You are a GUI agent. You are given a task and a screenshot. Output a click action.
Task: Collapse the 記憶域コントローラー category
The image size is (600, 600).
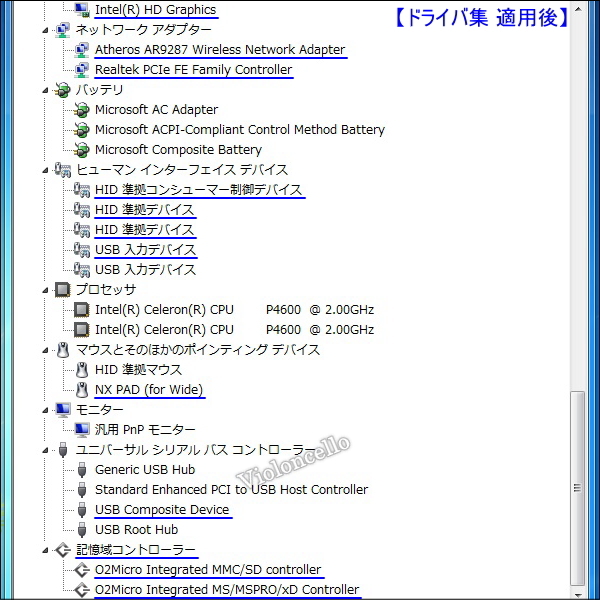45,550
